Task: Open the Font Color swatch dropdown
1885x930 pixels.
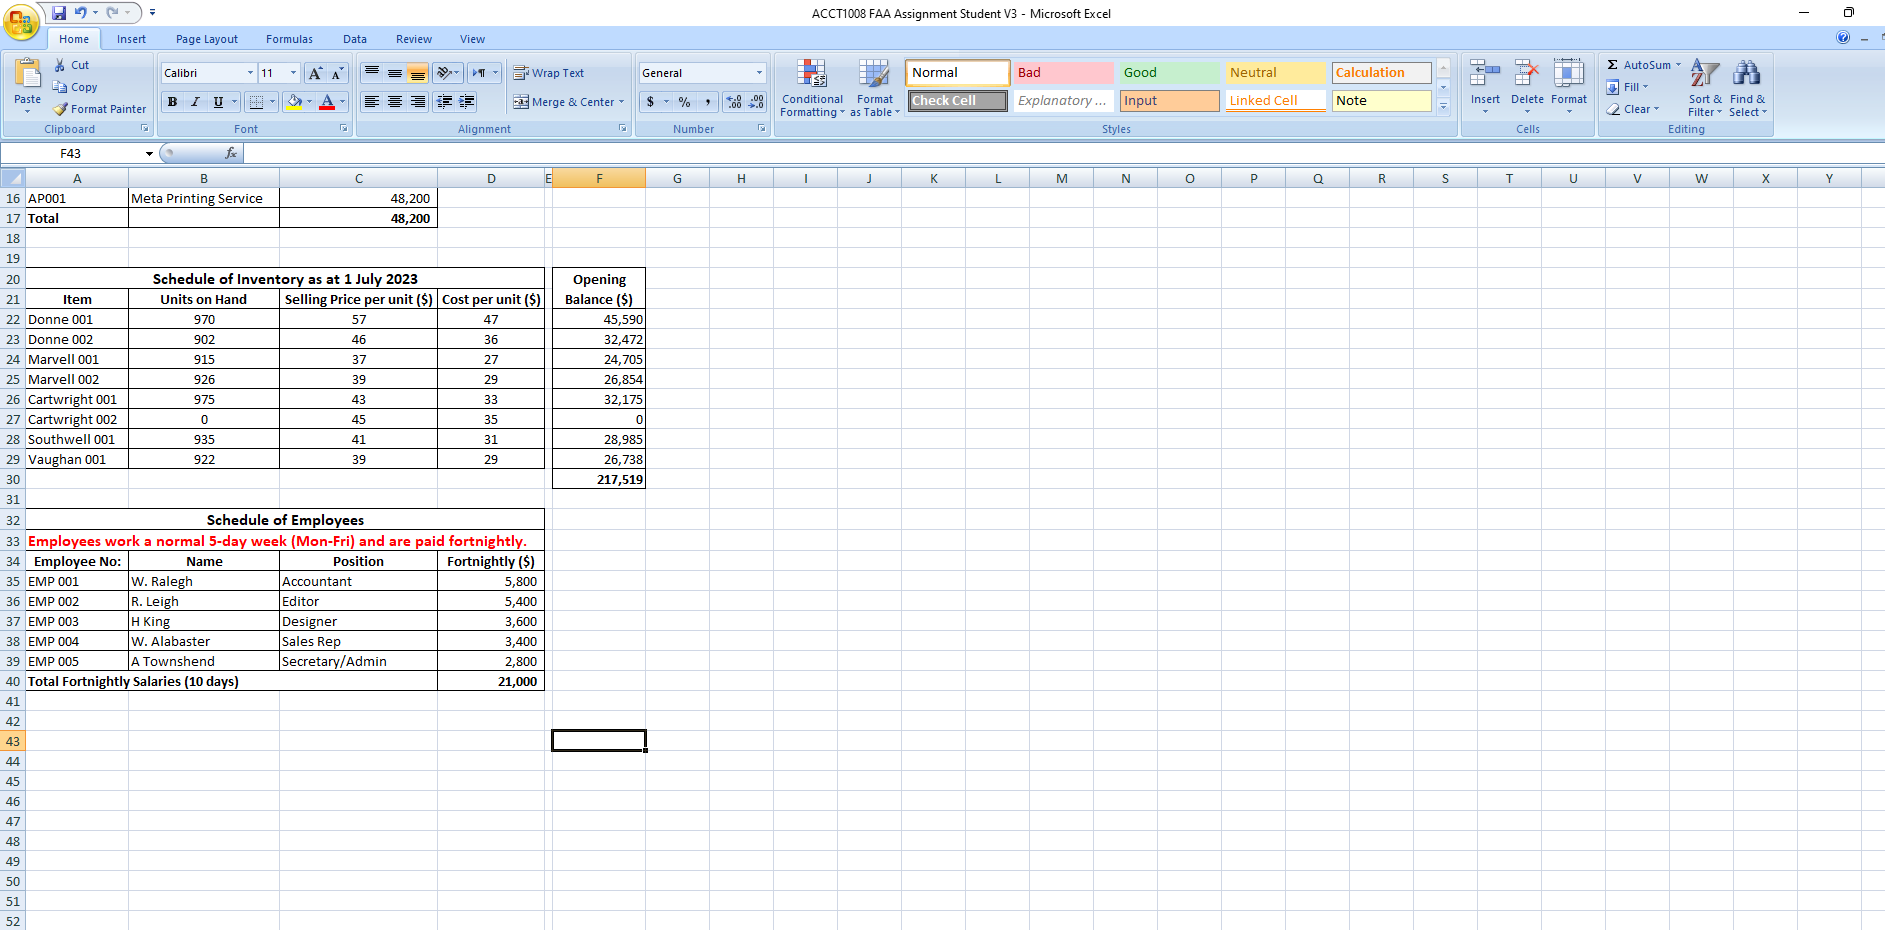Action: (341, 101)
